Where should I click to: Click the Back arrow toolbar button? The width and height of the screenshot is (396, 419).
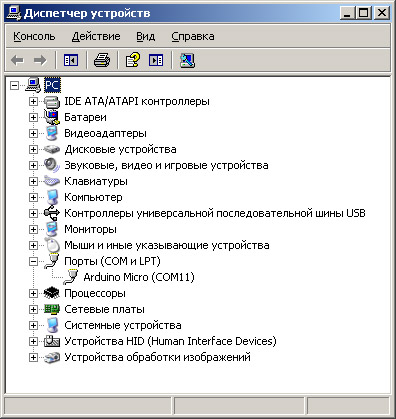pos(17,60)
